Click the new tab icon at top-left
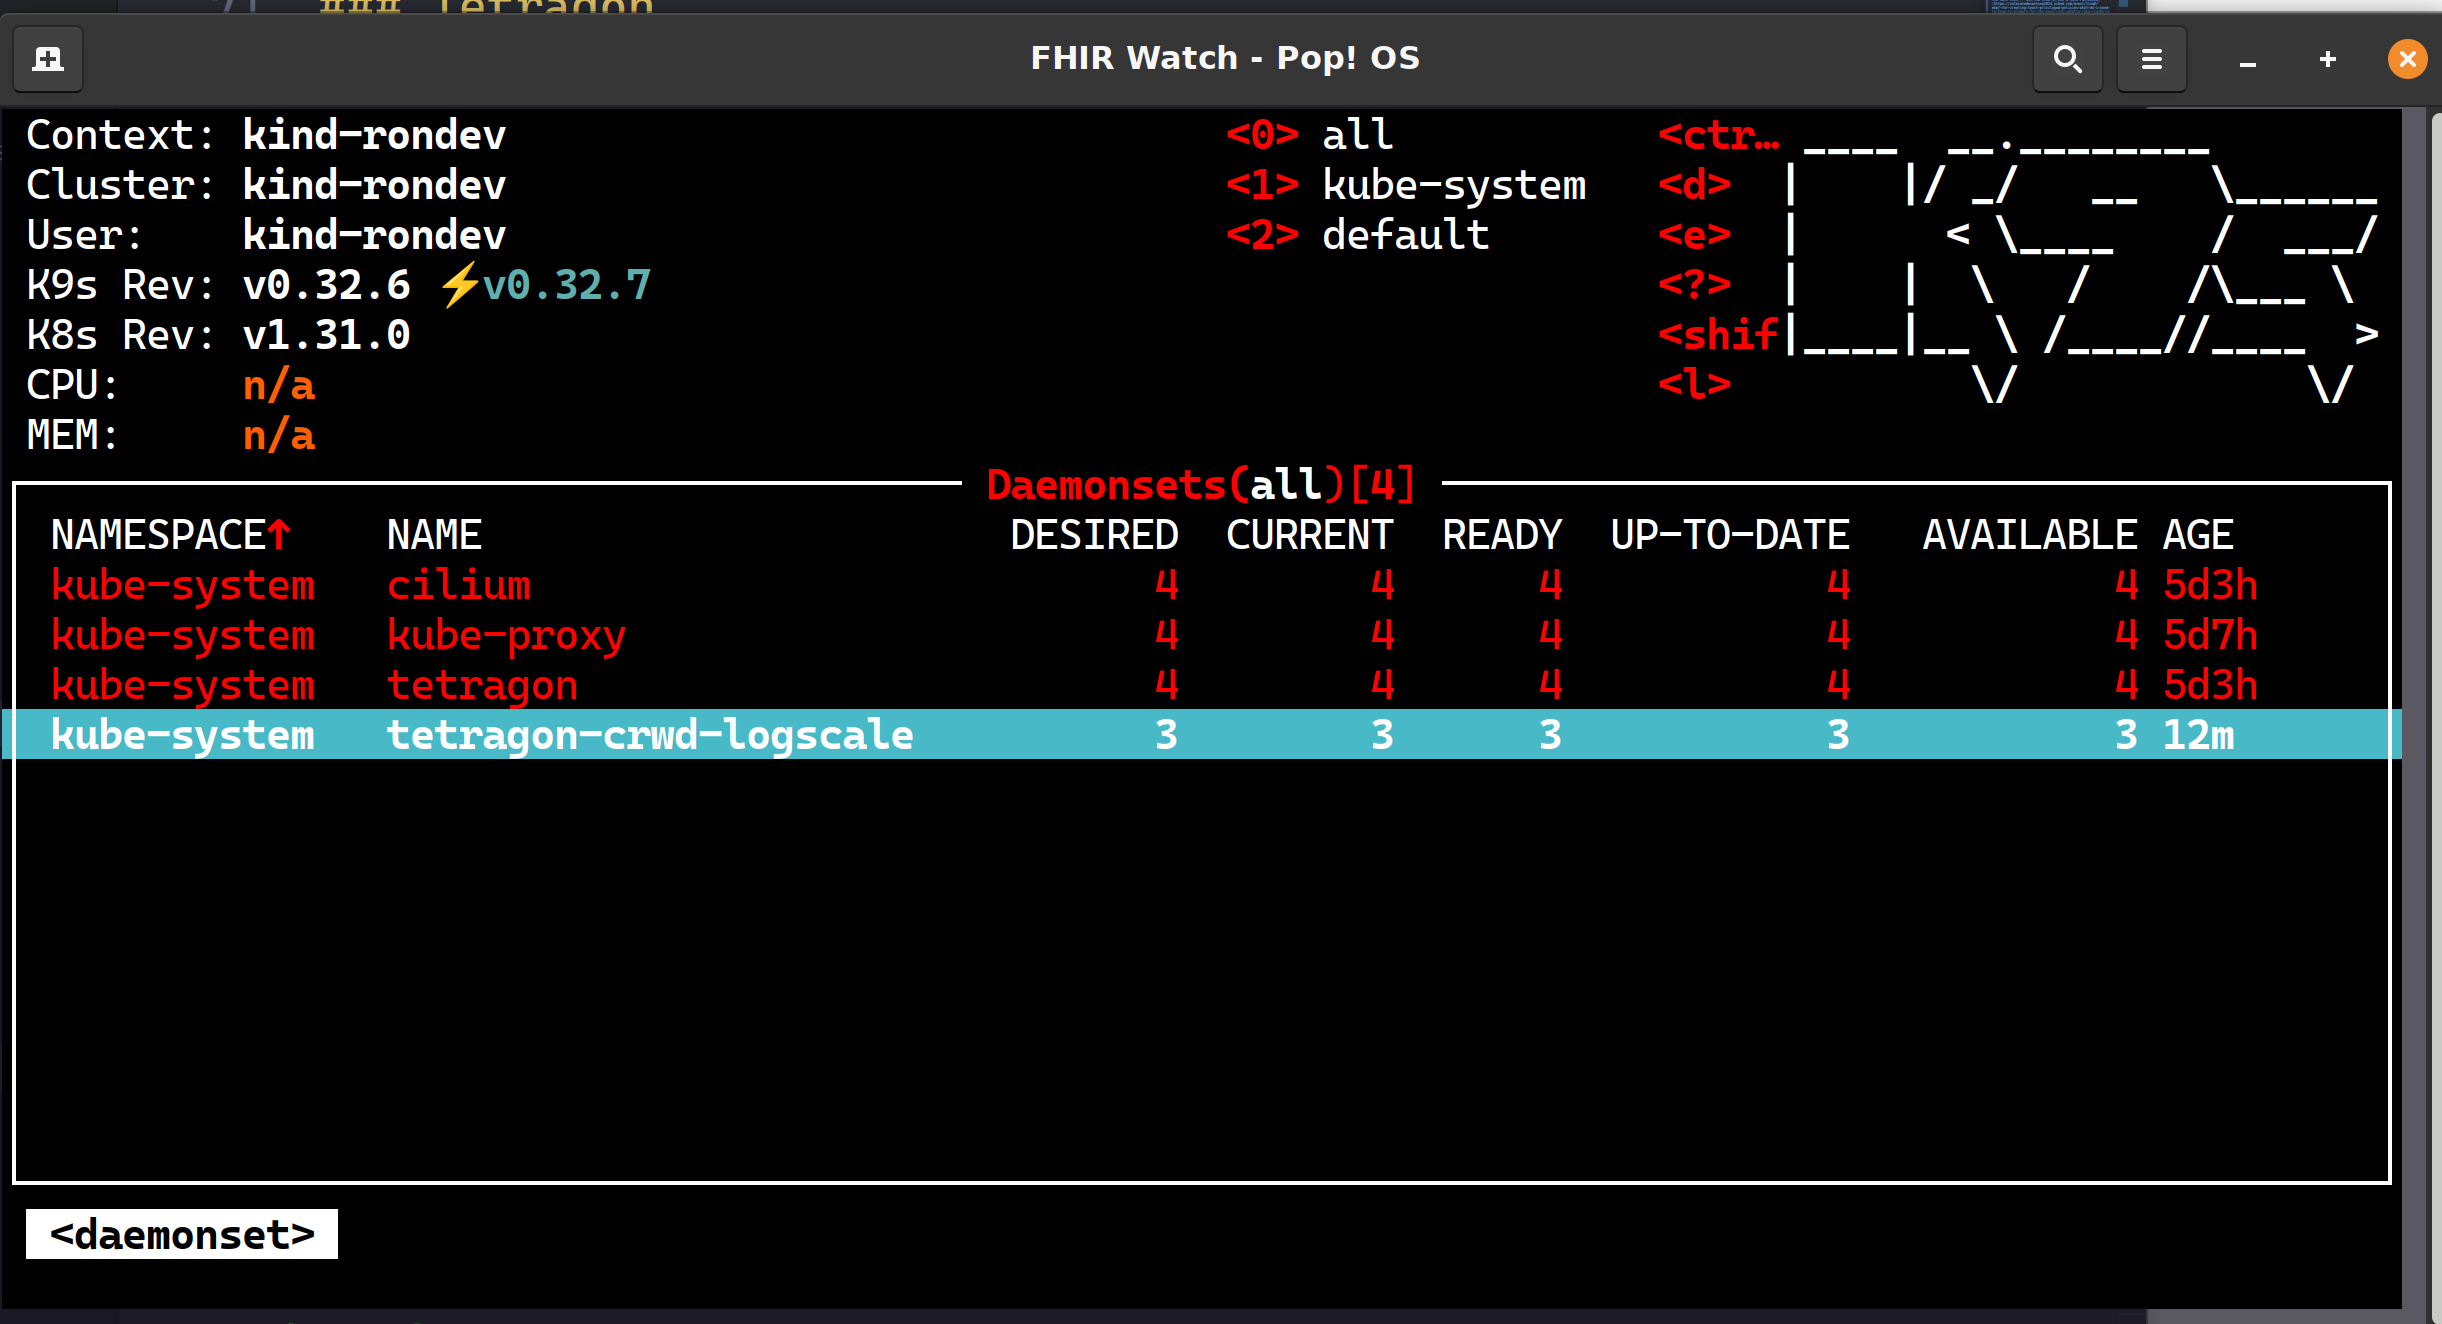The width and height of the screenshot is (2442, 1324). pyautogui.click(x=48, y=59)
